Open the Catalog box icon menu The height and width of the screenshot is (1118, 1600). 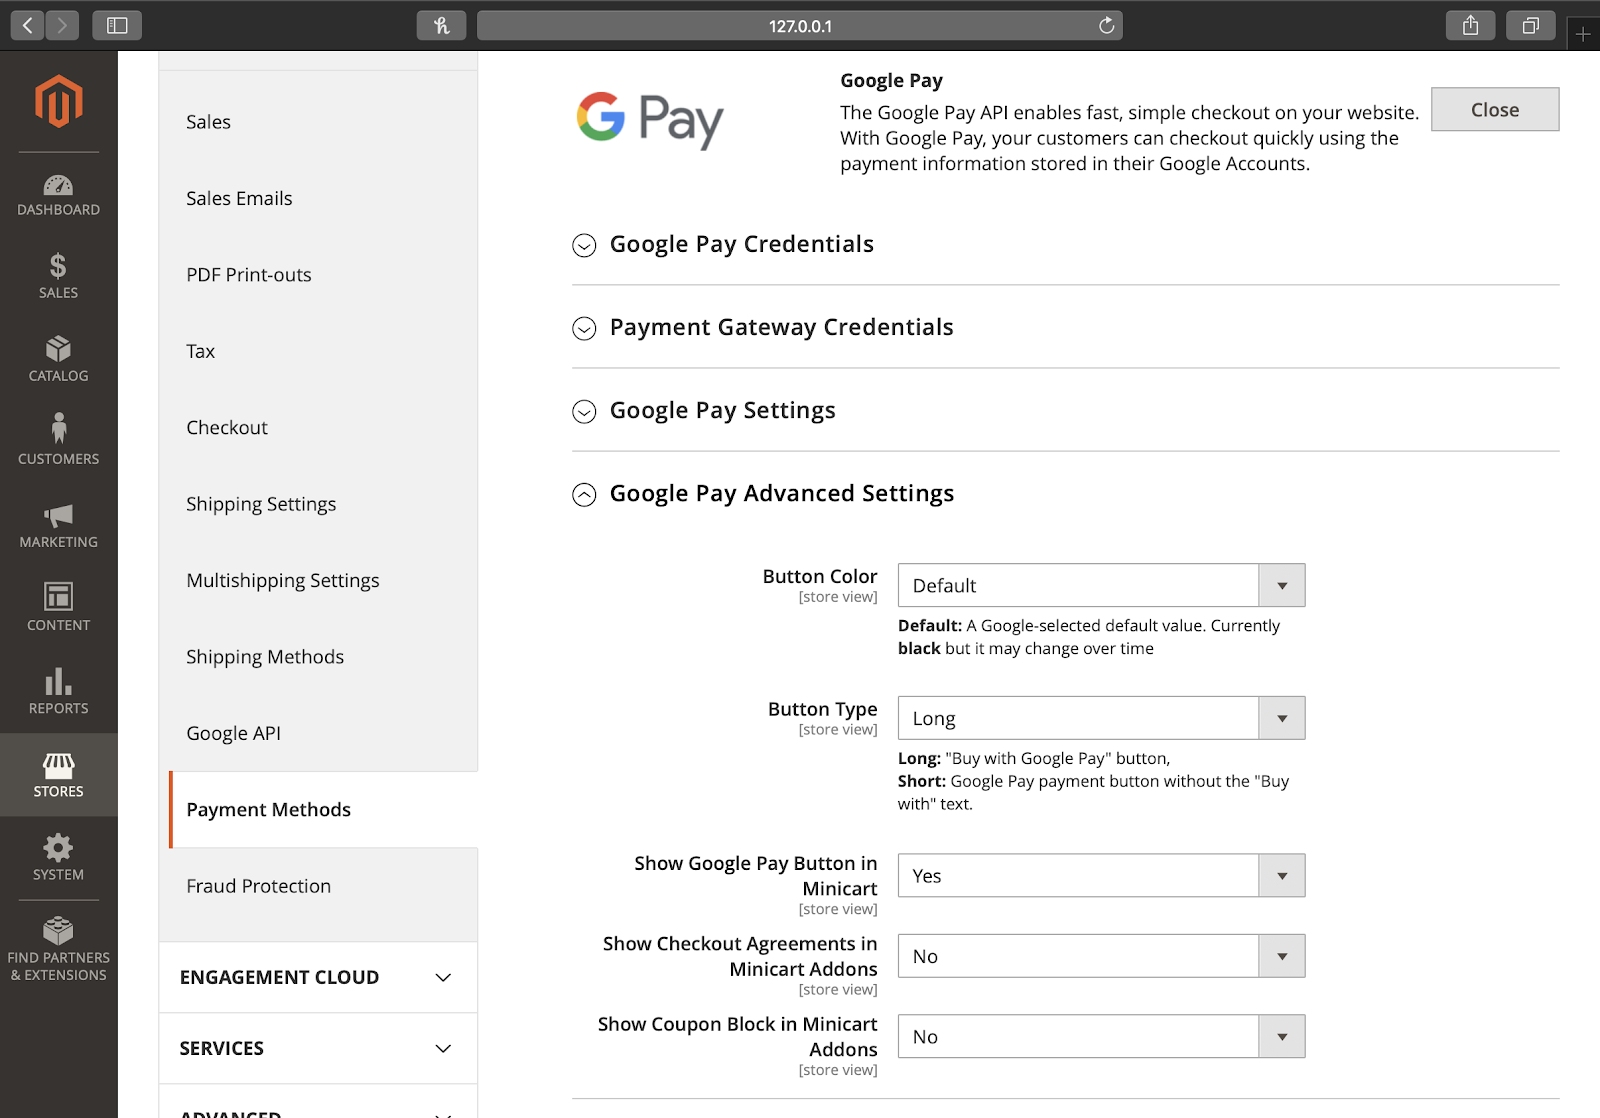point(58,359)
